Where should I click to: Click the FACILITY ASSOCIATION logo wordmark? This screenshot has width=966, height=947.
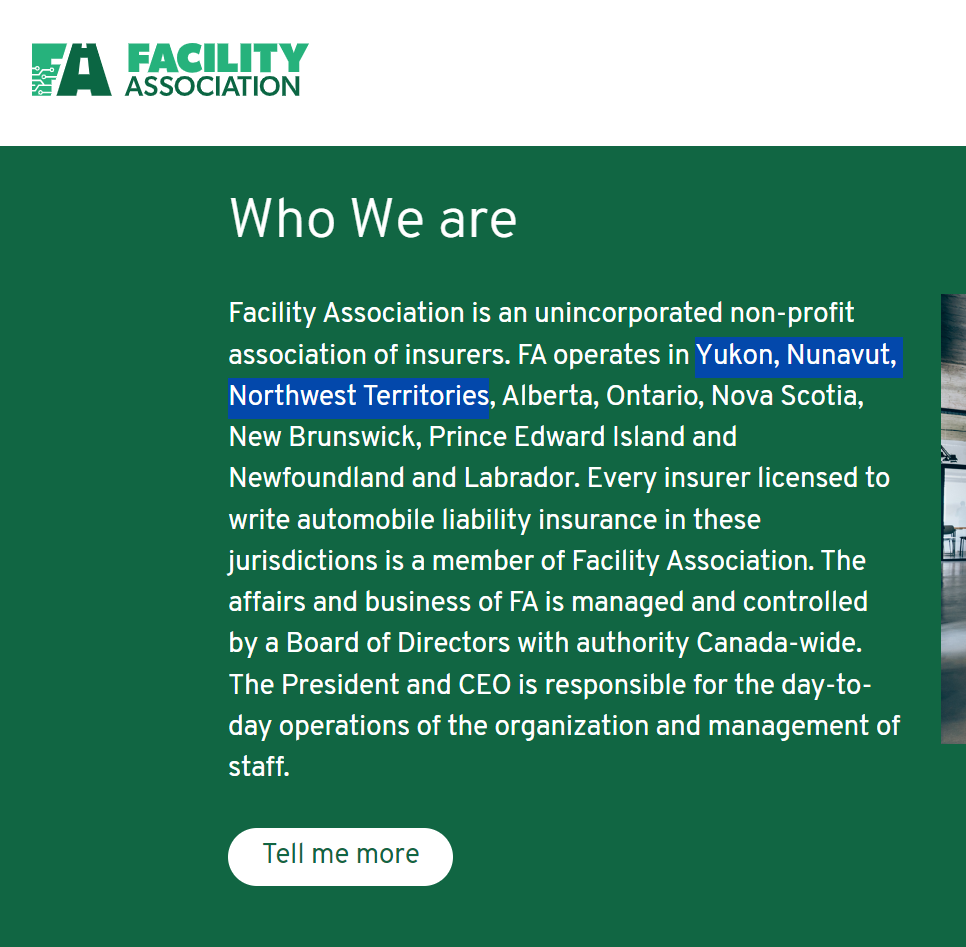click(x=216, y=70)
